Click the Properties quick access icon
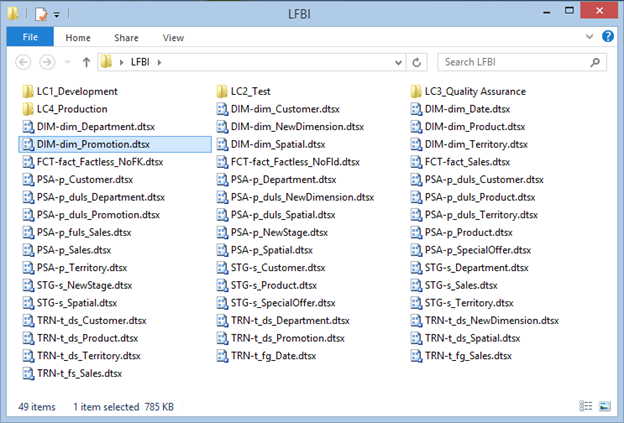This screenshot has height=423, width=624. [41, 15]
